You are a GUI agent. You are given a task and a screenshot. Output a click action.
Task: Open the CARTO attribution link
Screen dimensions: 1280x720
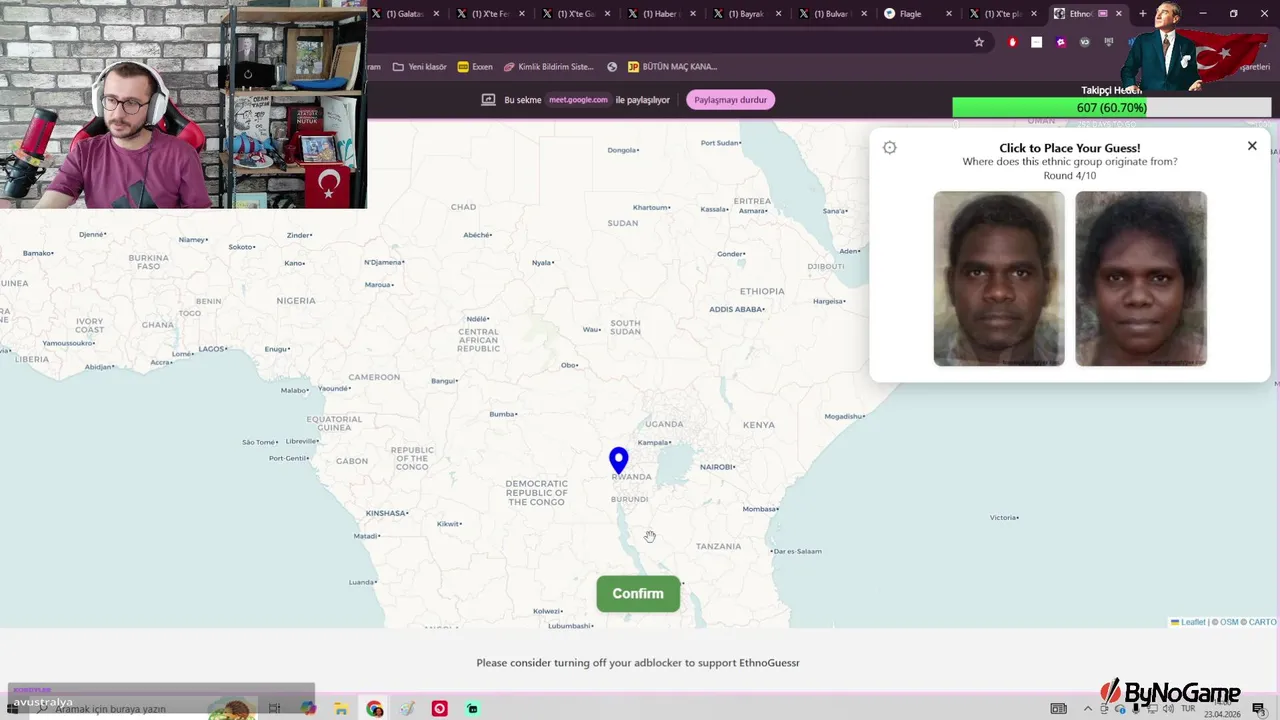coord(1262,622)
